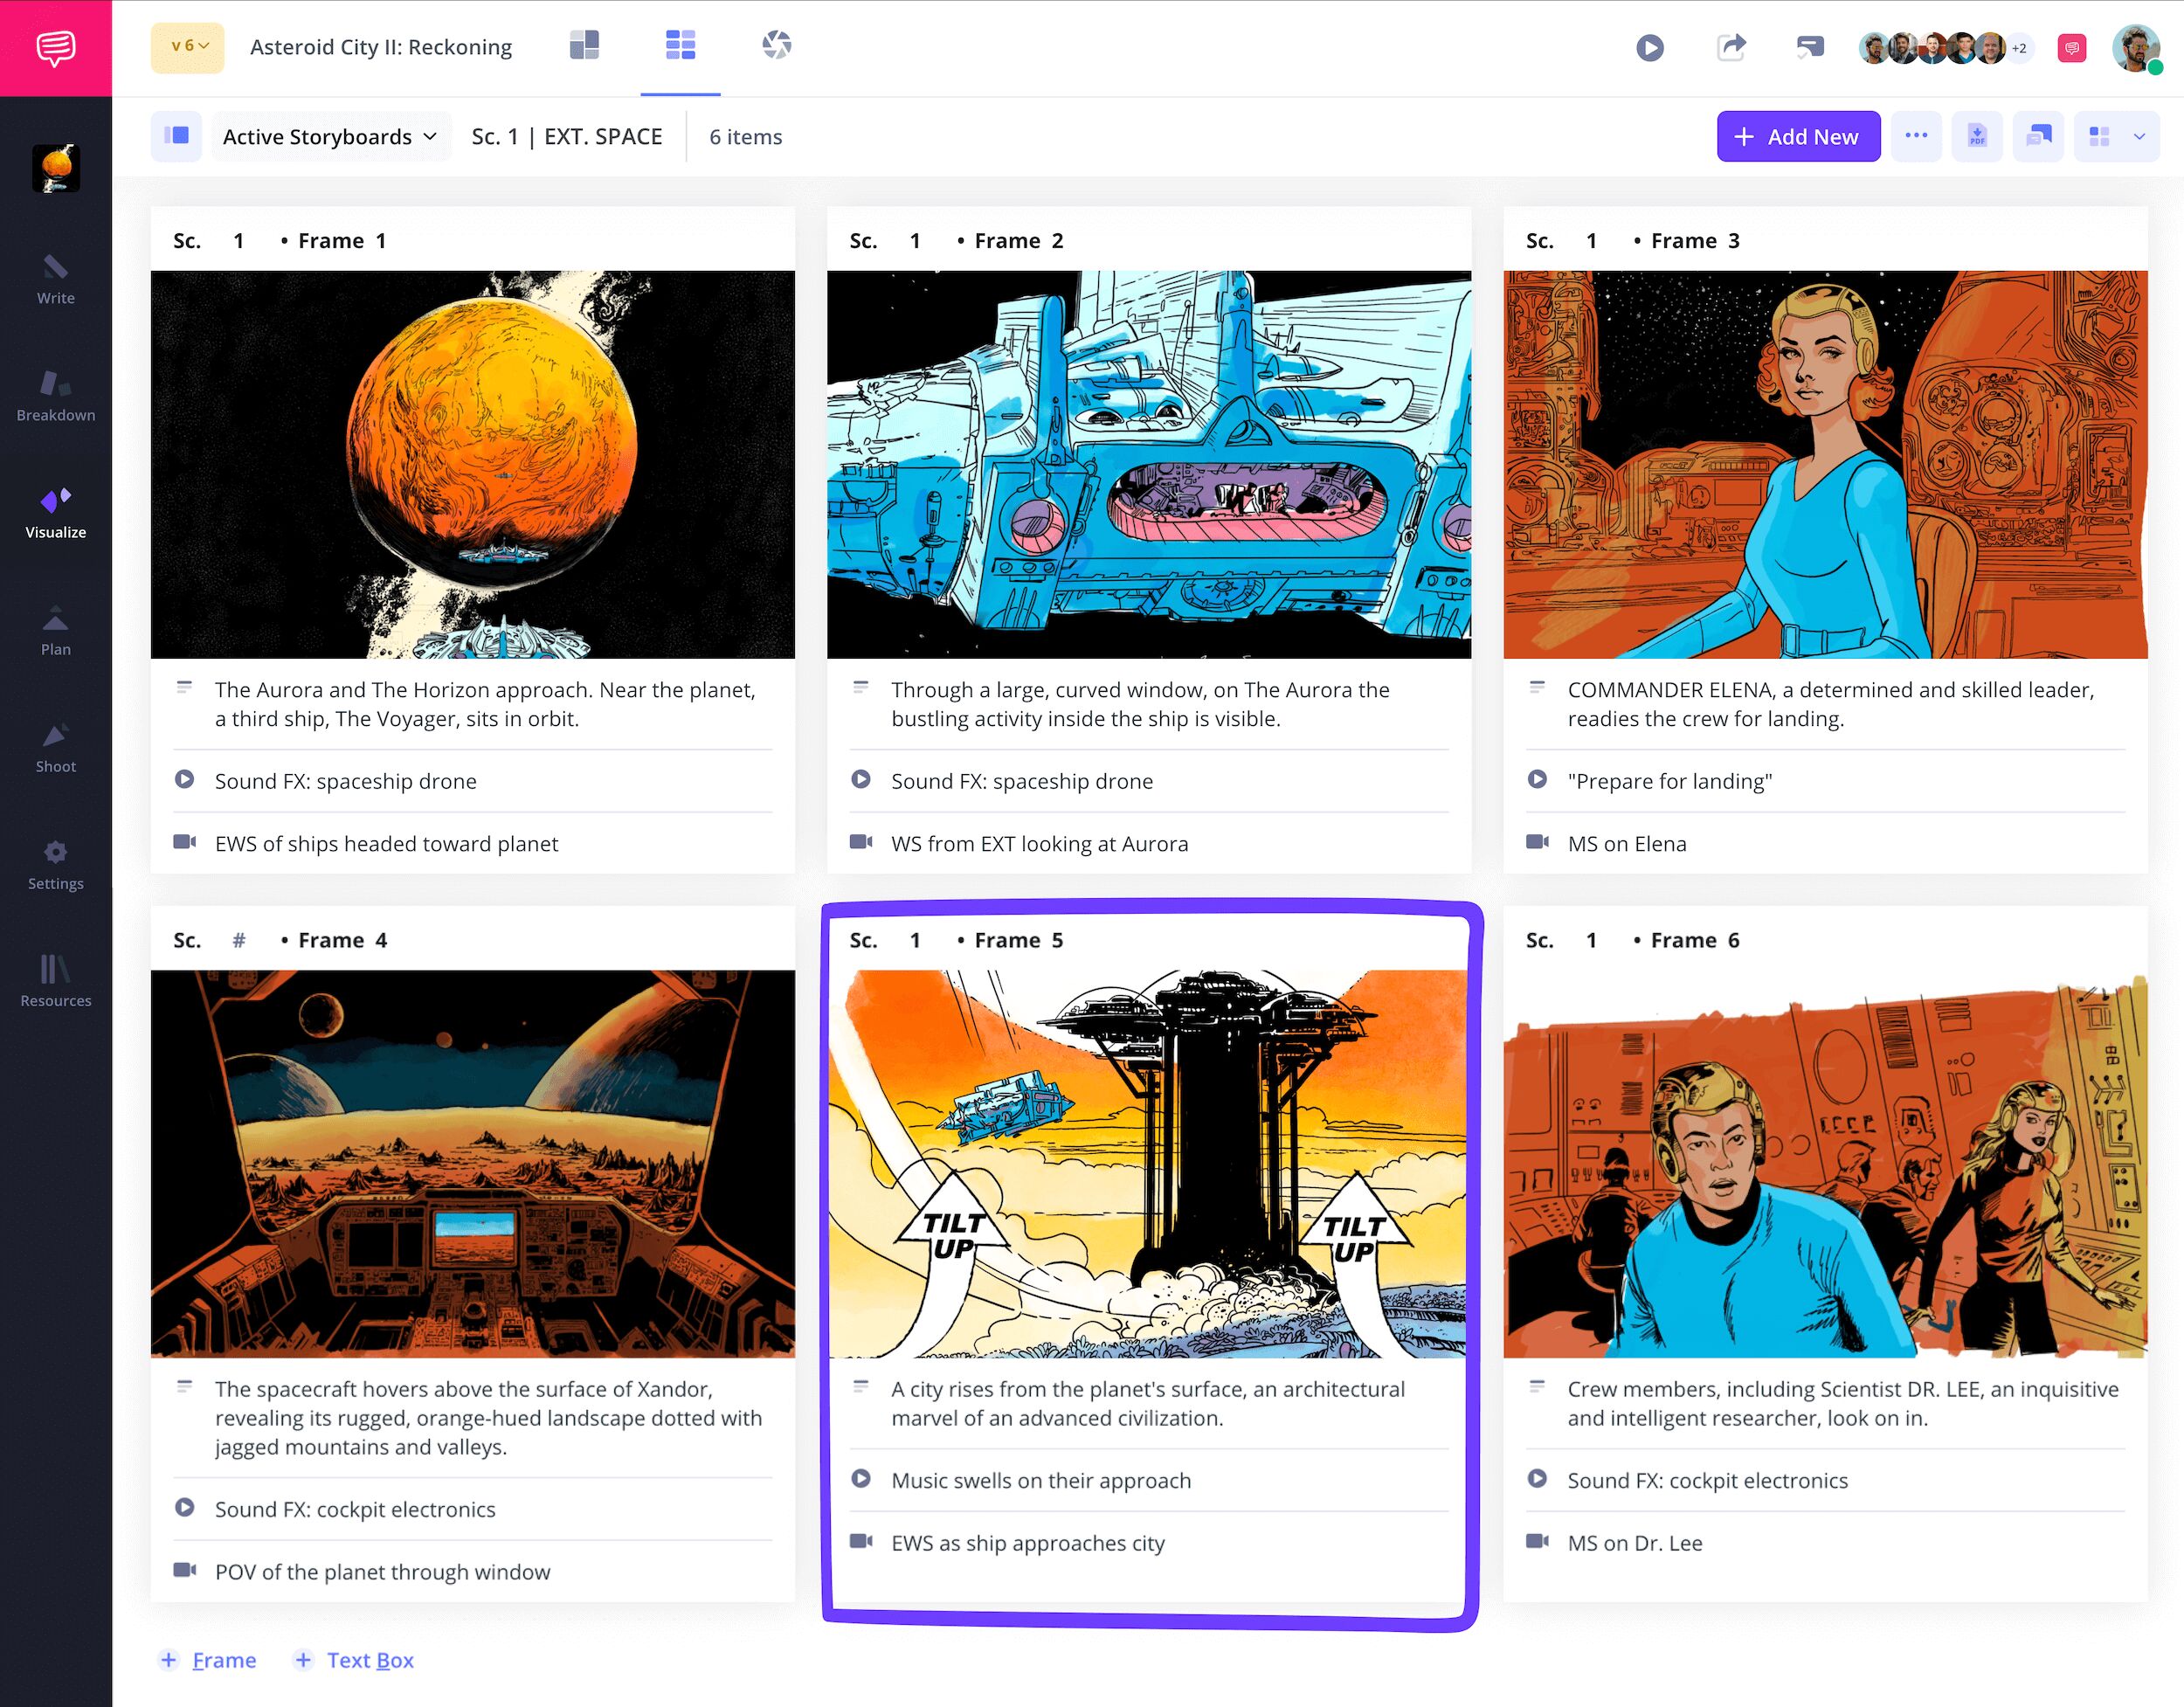2184x1707 pixels.
Task: Open the more options ellipsis button
Action: coord(1916,136)
